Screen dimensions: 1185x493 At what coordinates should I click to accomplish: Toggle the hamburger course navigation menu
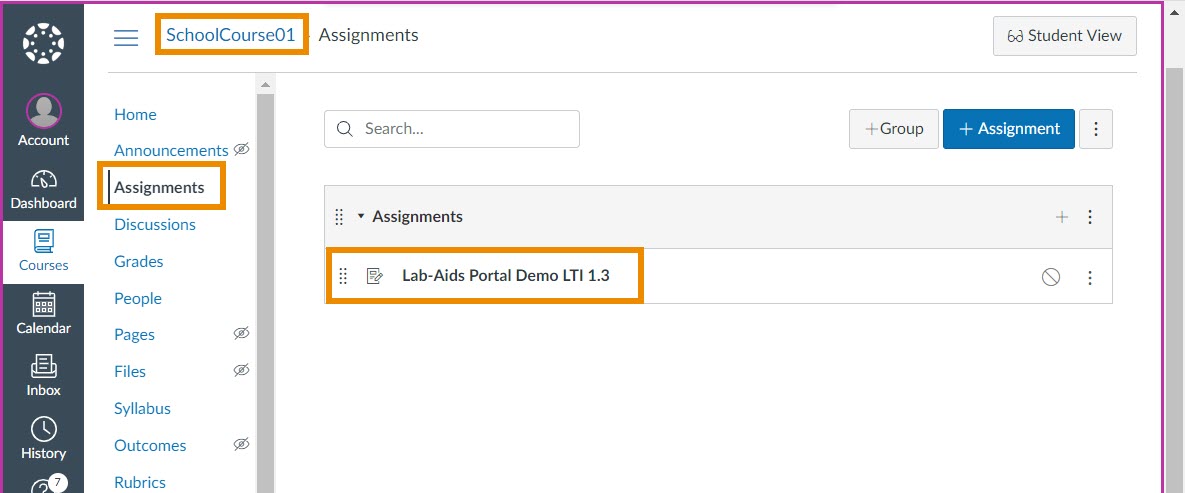[x=126, y=37]
